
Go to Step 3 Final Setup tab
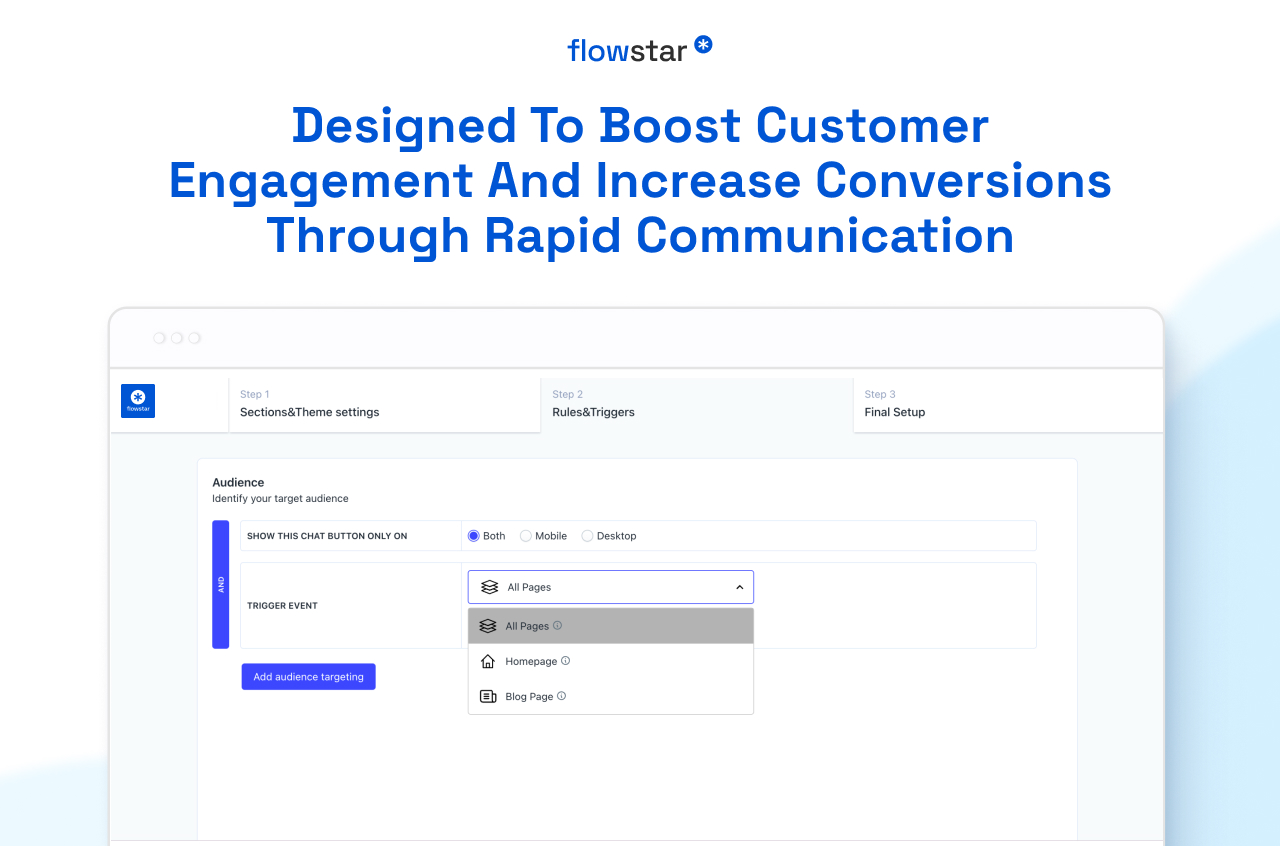[x=1007, y=404]
